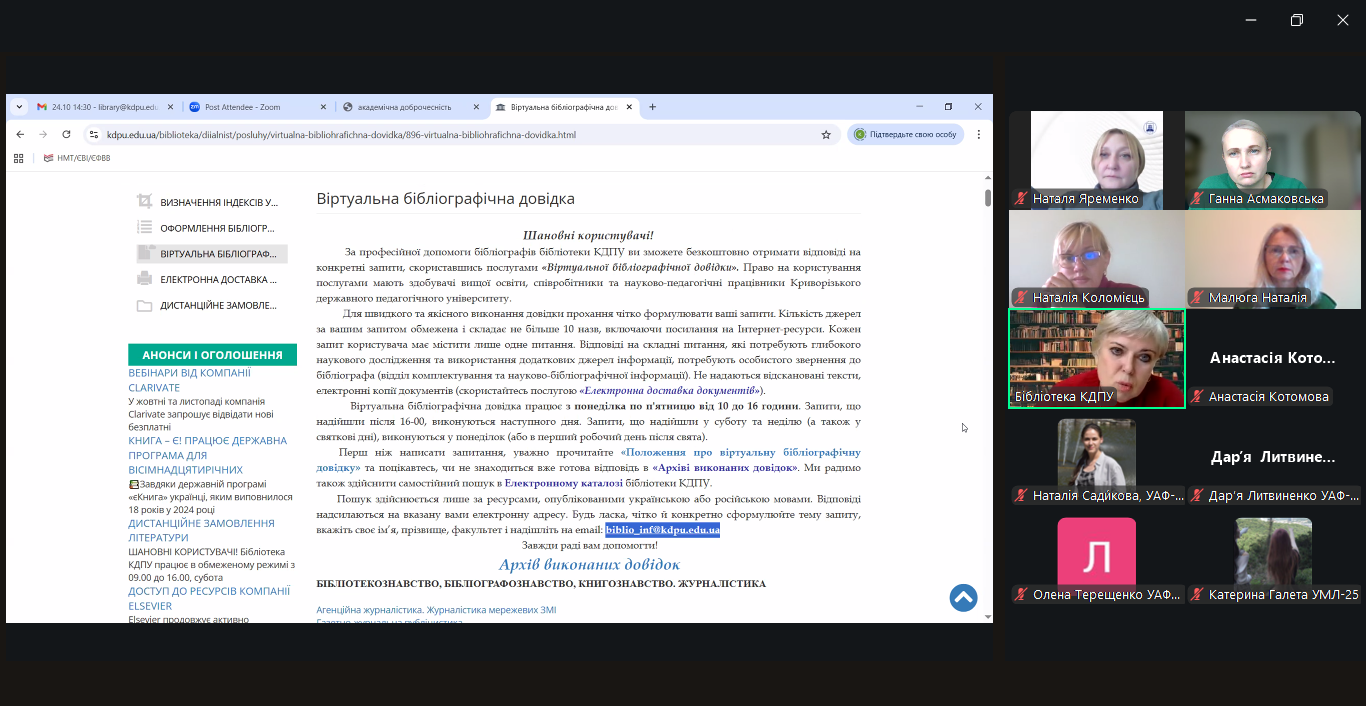Click the Підтвердьте свою особу profile button

tap(905, 134)
